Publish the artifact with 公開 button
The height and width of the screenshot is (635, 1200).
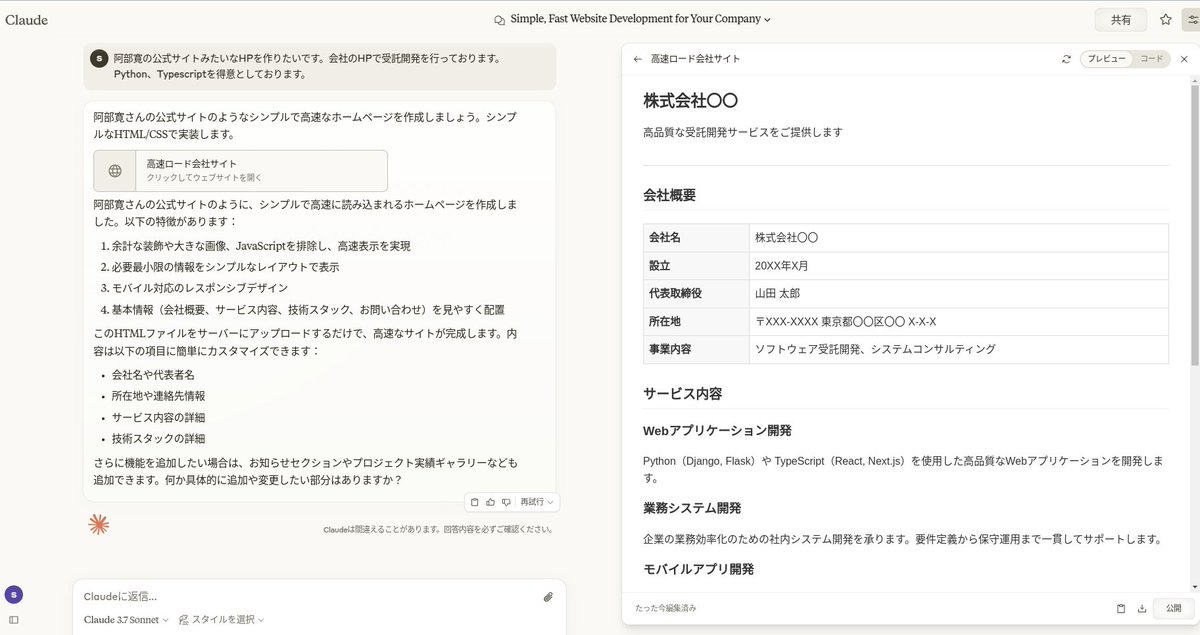tap(1172, 608)
